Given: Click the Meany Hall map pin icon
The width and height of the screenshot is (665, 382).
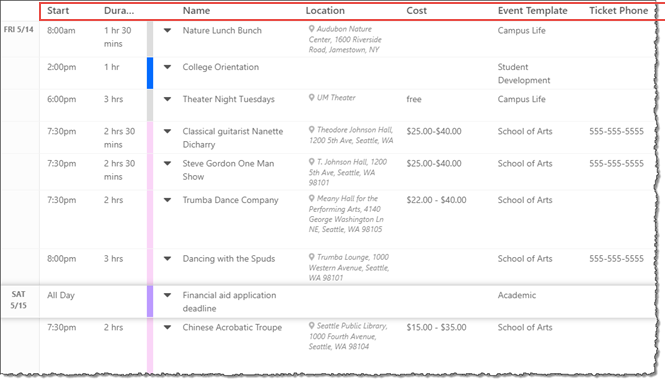Looking at the screenshot, I should (312, 198).
